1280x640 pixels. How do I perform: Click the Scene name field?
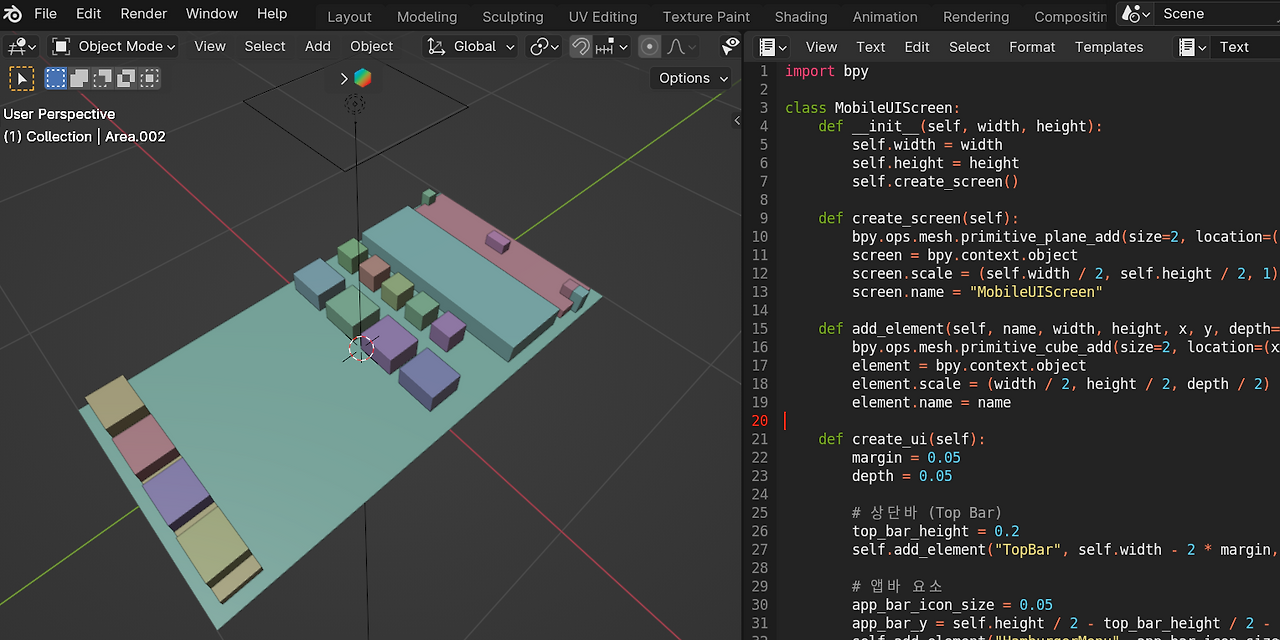pos(1215,14)
